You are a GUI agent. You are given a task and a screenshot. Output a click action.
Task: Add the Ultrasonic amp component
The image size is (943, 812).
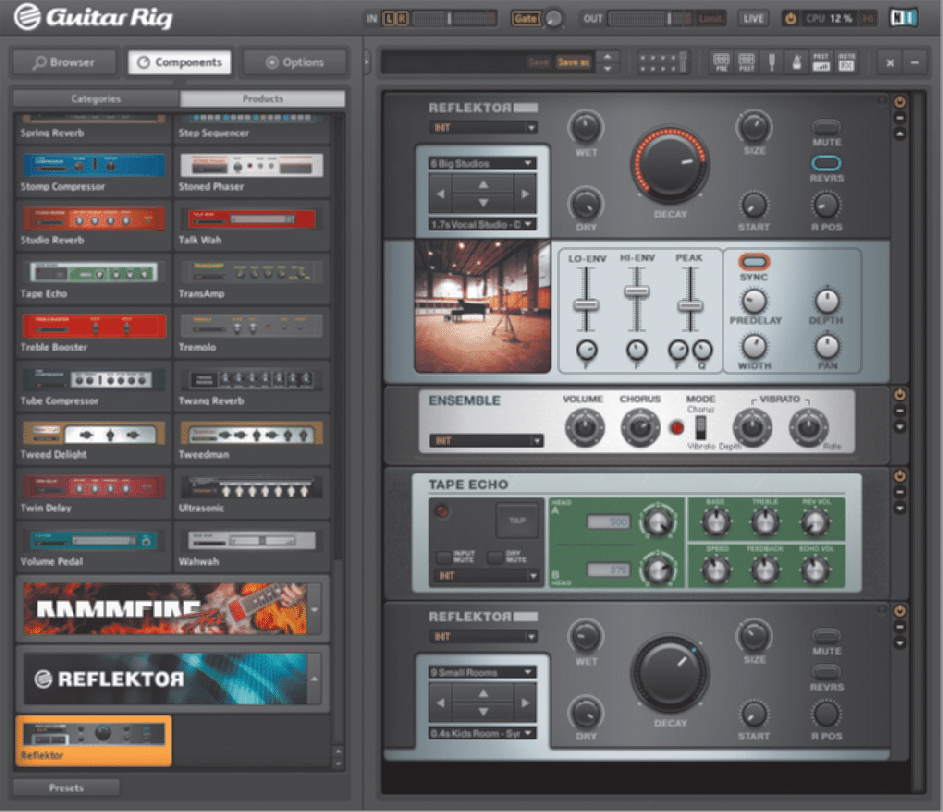[x=251, y=493]
